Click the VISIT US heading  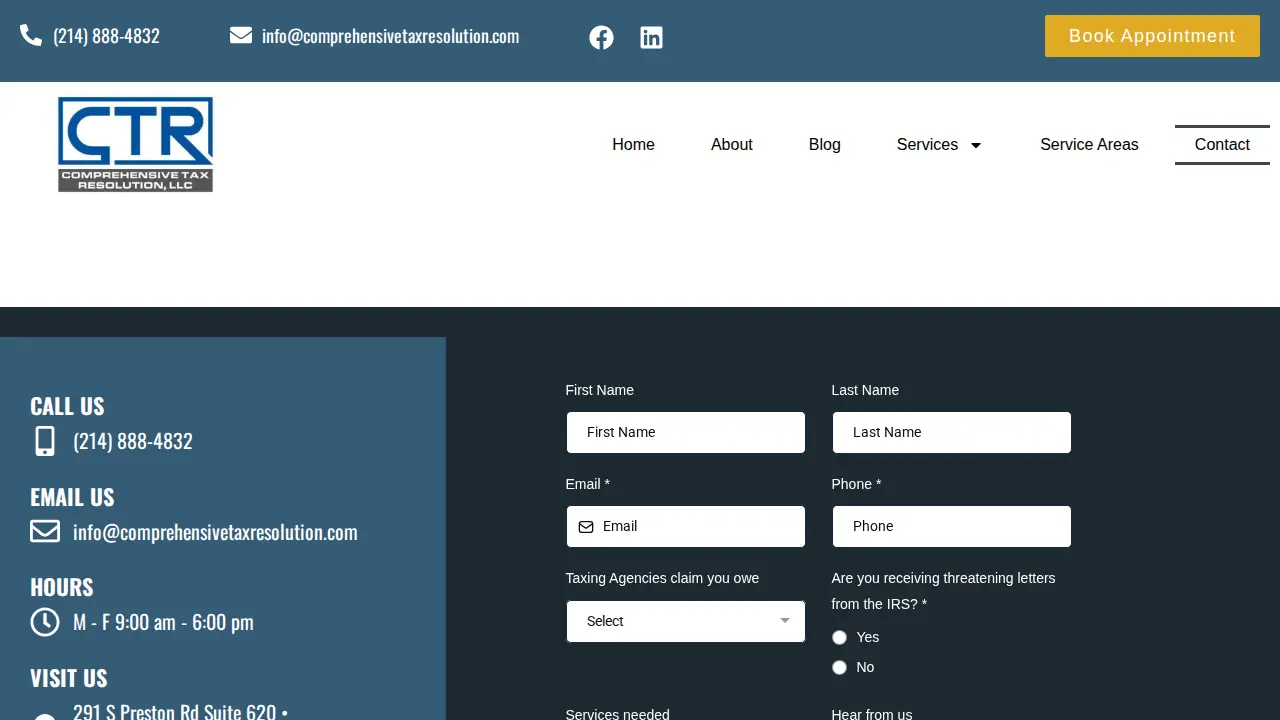pyautogui.click(x=69, y=678)
